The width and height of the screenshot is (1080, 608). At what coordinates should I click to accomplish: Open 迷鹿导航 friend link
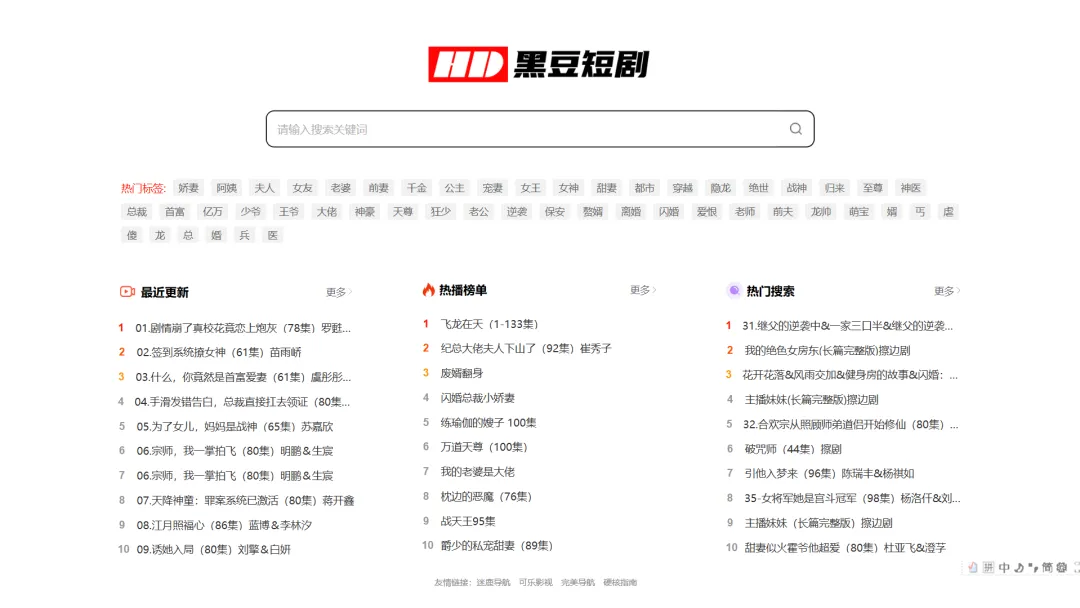coord(493,583)
